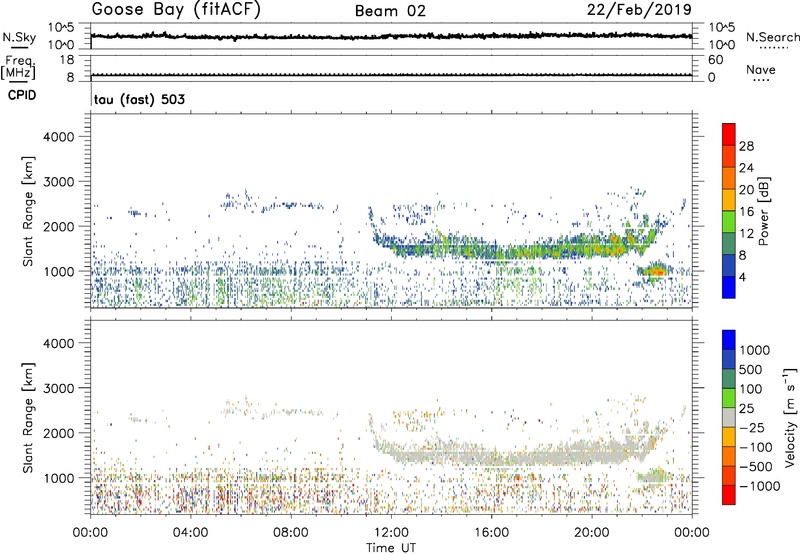Image resolution: width=800 pixels, height=554 pixels.
Task: Pick the yellow segment of power color bar
Action: pos(729,200)
